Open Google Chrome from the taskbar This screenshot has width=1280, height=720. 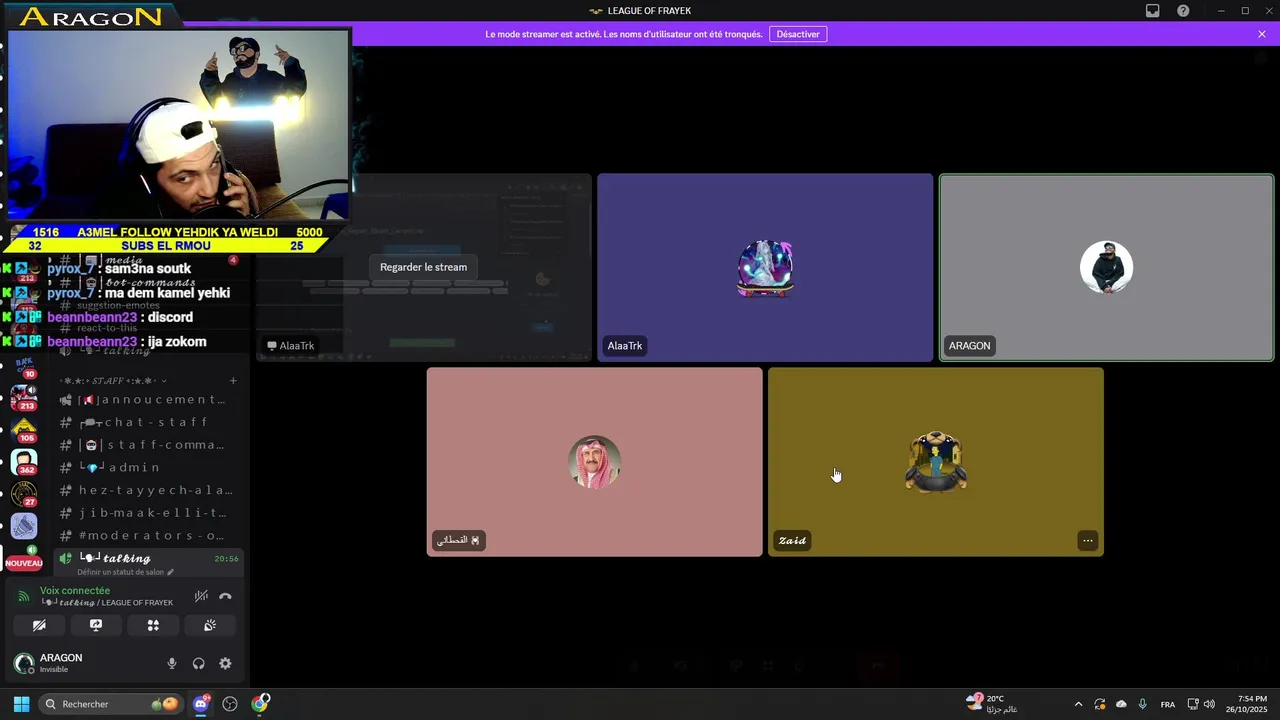pos(260,704)
